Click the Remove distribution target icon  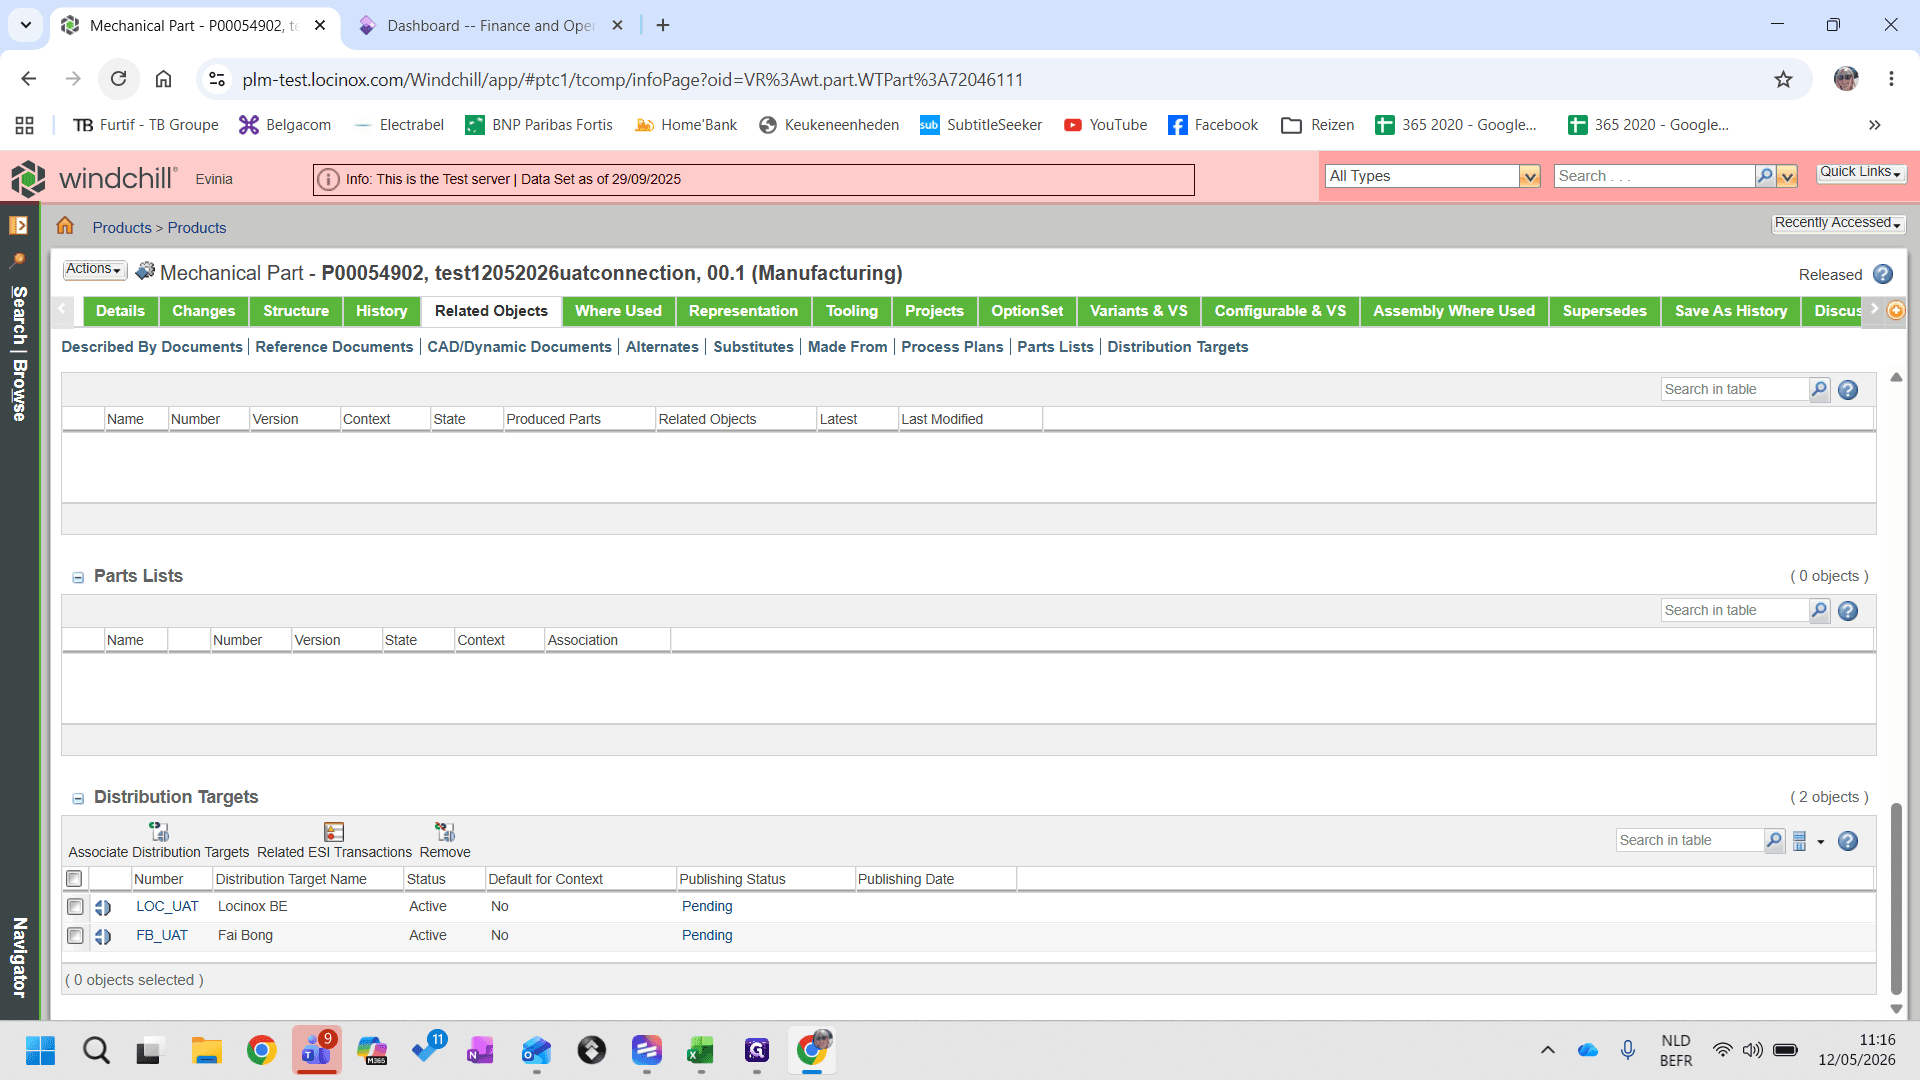[x=445, y=832]
